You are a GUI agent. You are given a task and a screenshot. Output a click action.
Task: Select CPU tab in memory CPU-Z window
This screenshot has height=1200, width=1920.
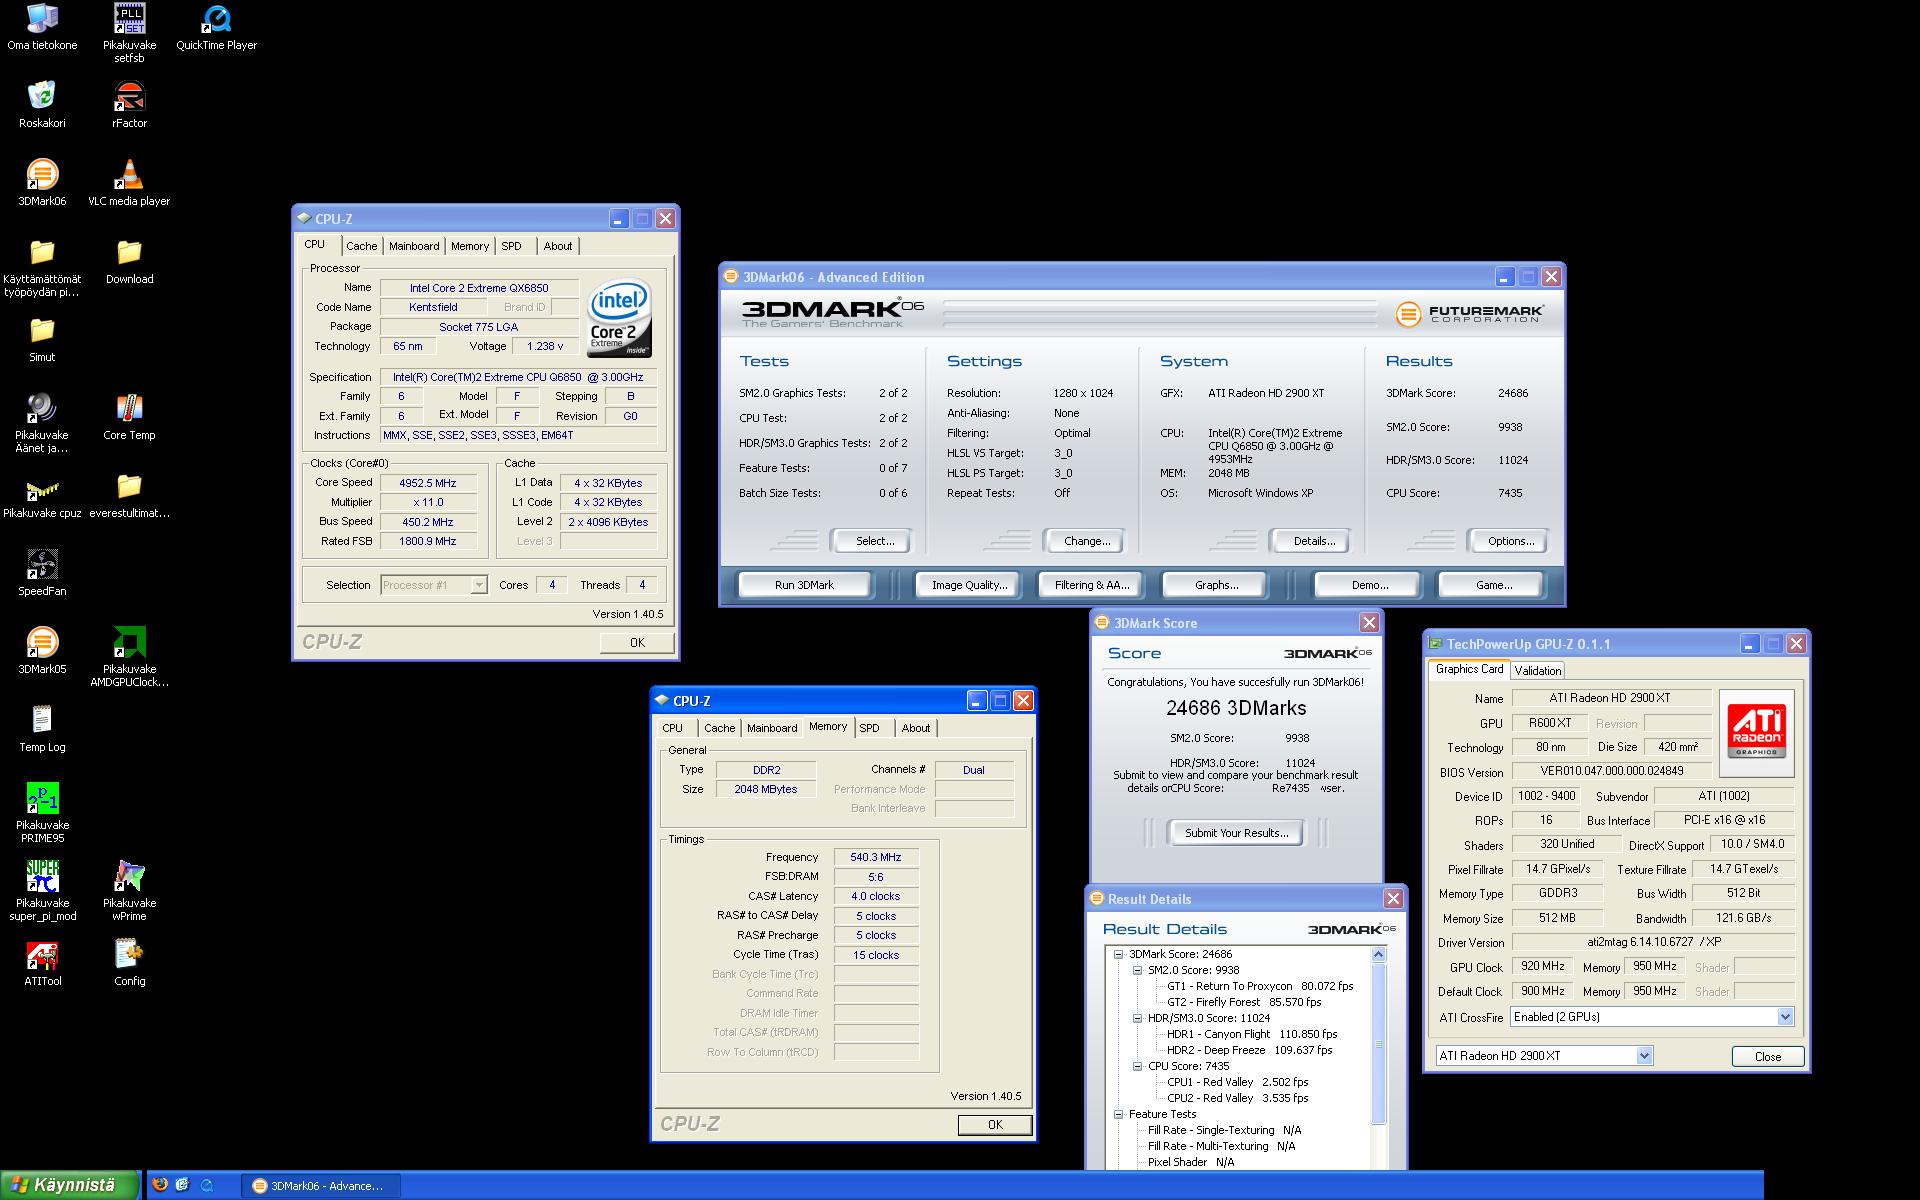673,728
